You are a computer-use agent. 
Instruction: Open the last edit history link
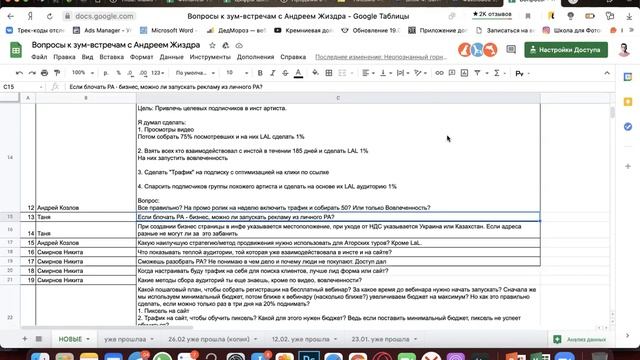381,57
